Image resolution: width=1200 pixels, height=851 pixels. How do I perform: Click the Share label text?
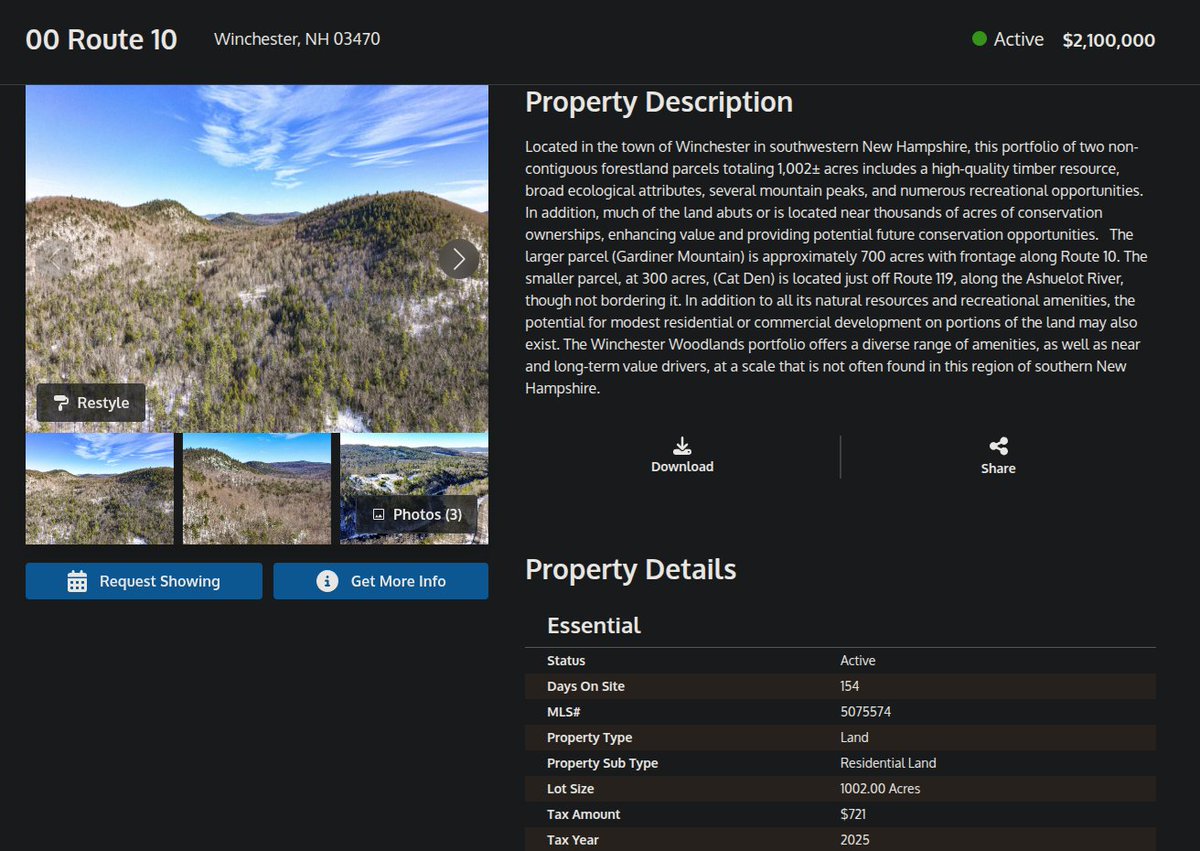tap(998, 468)
